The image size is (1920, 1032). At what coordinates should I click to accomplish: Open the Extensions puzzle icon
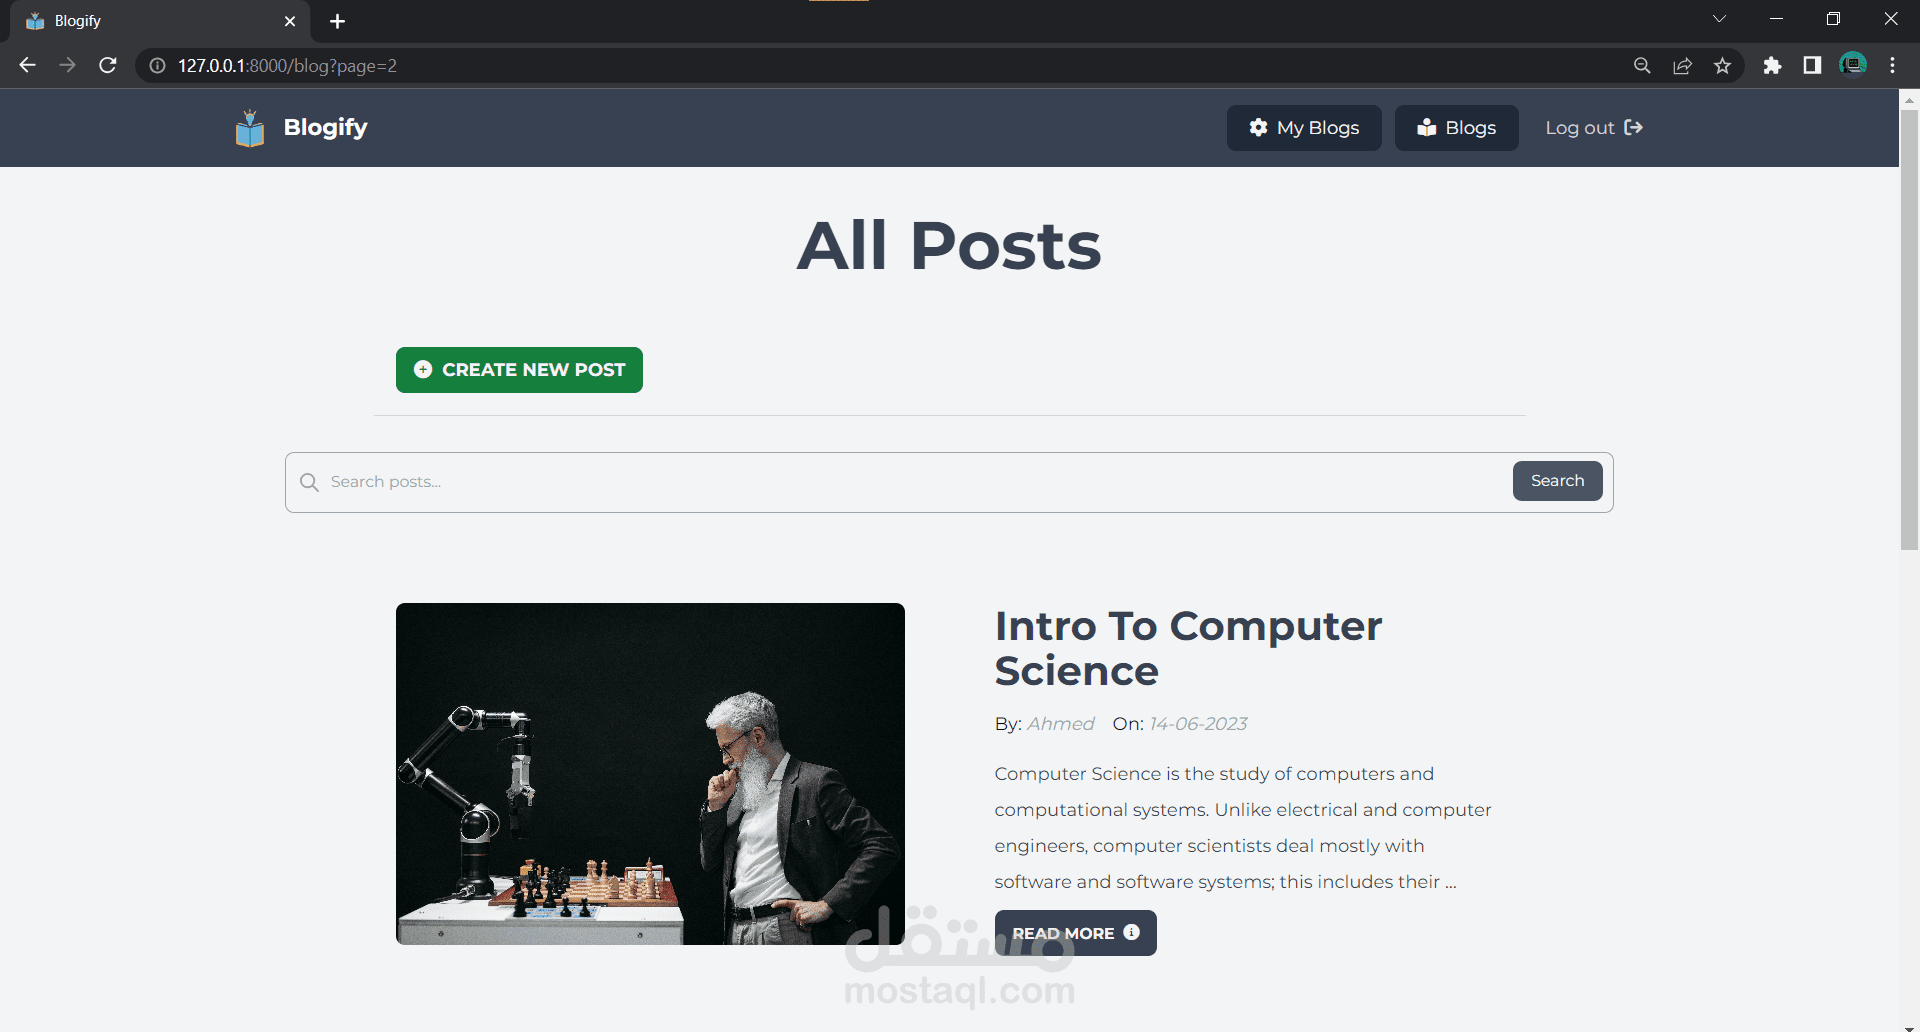point(1772,66)
